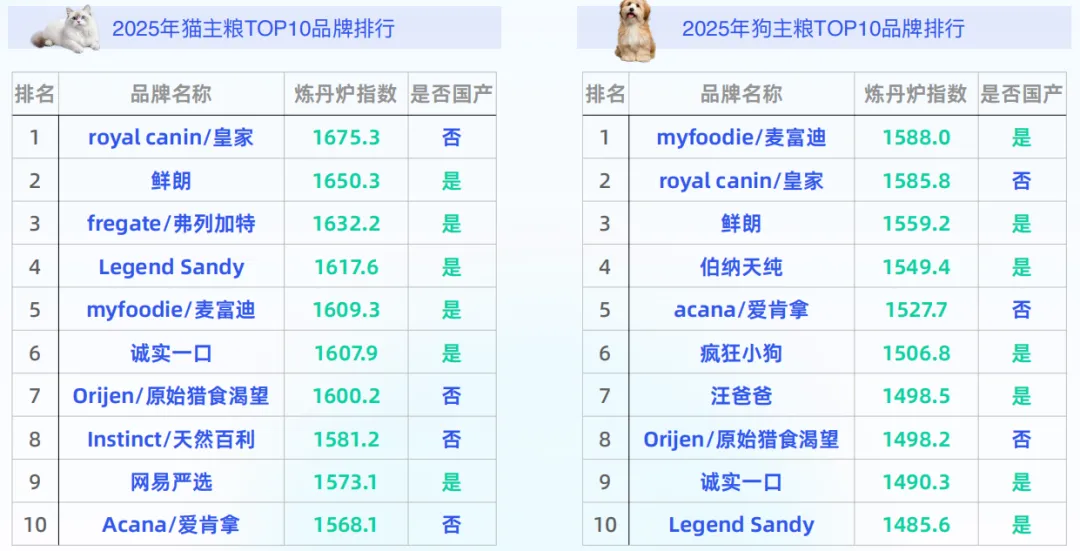Select Legend Sandy in the cat food table
Image resolution: width=1080 pixels, height=551 pixels.
[x=171, y=267]
